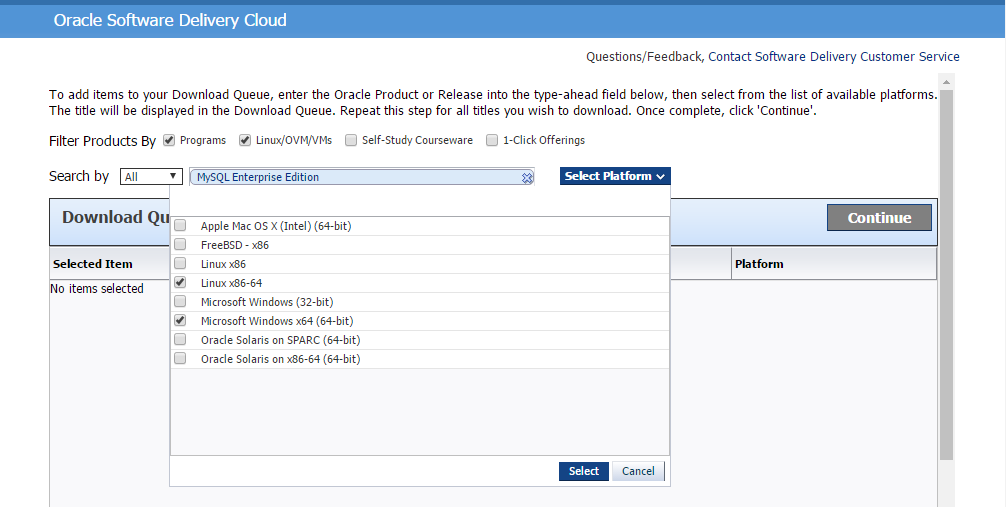Cancel the platform selection
This screenshot has width=1006, height=507.
tap(638, 471)
